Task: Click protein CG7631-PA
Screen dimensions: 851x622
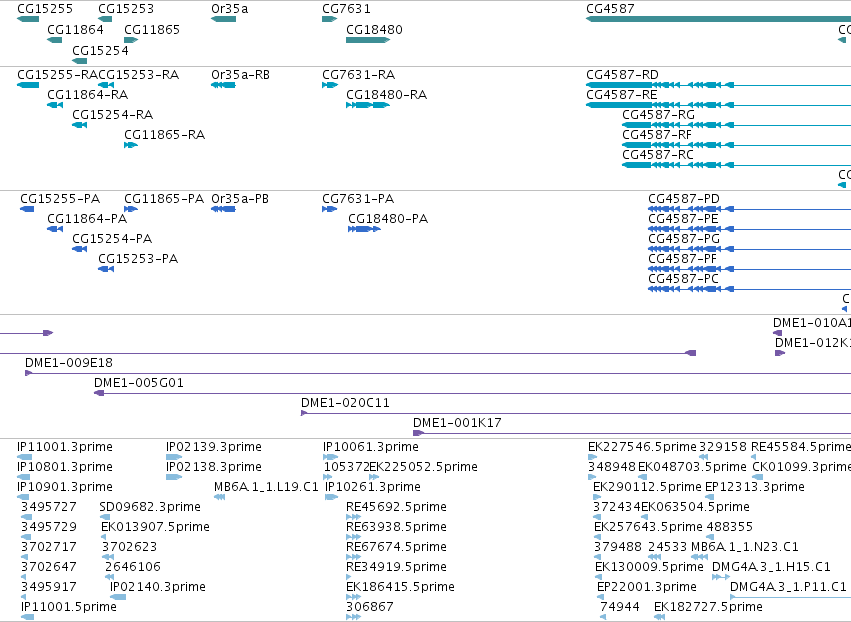Action: [329, 209]
